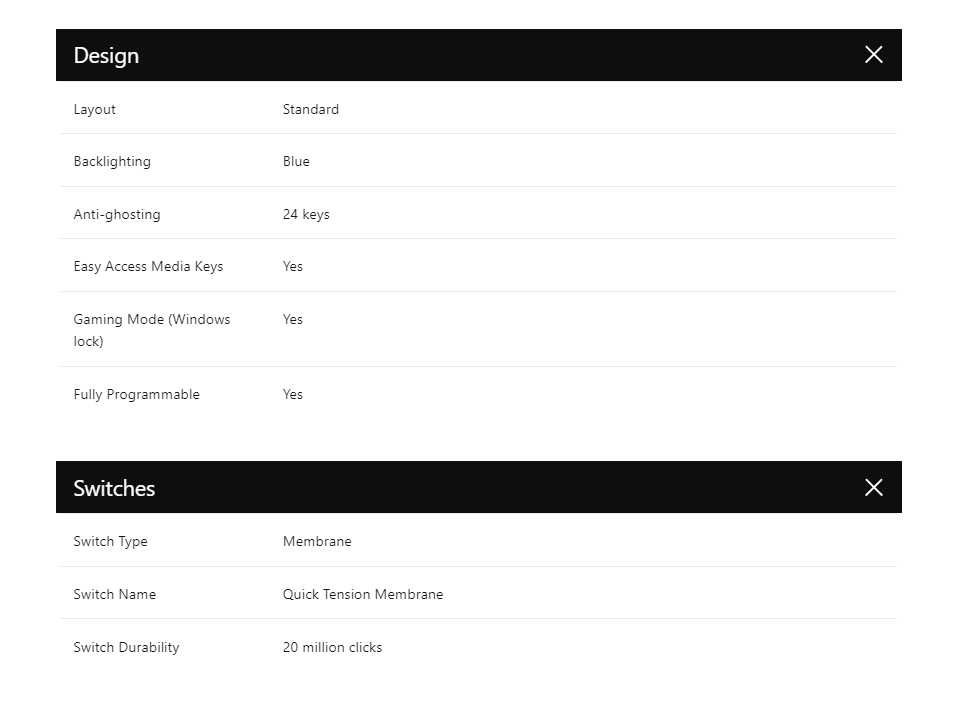The height and width of the screenshot is (720, 960).
Task: Select the 20 million clicks value
Action: pos(332,647)
